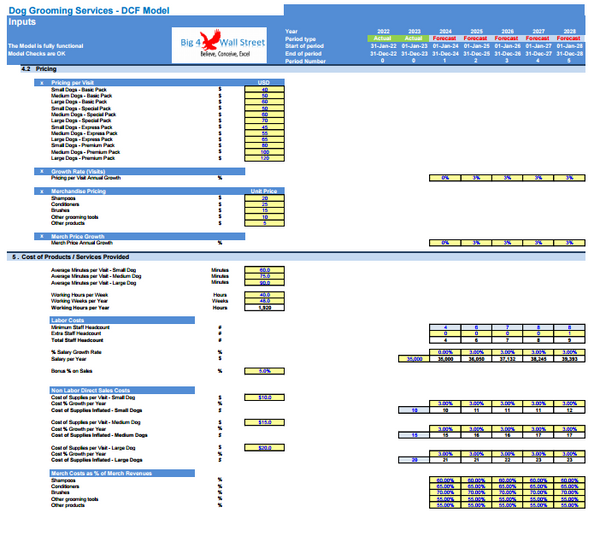Select the 2022 Actual period type cell
The height and width of the screenshot is (542, 600).
[383, 39]
